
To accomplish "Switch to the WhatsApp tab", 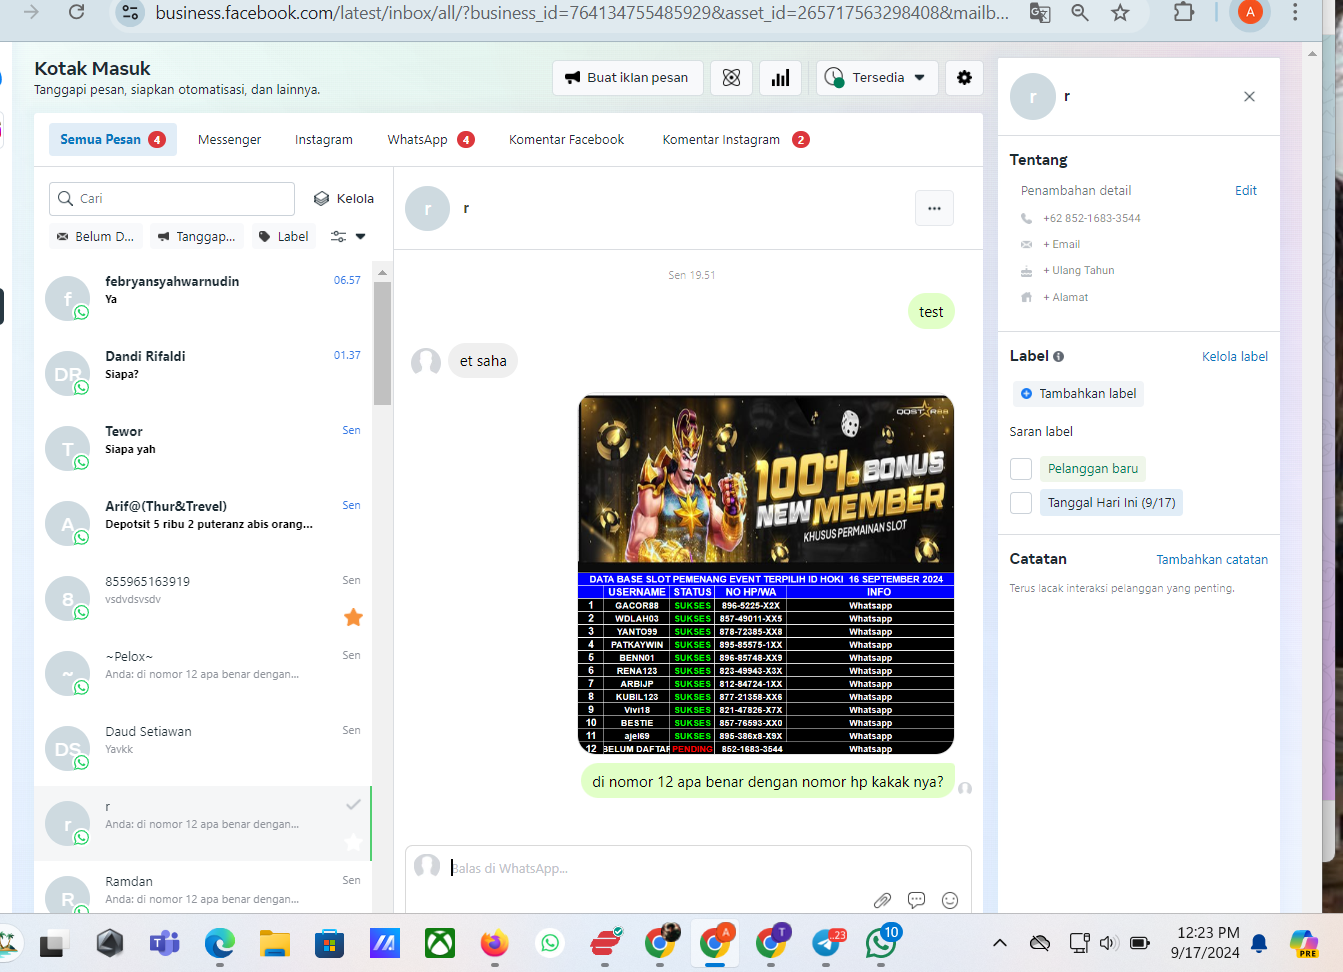I will click(431, 140).
